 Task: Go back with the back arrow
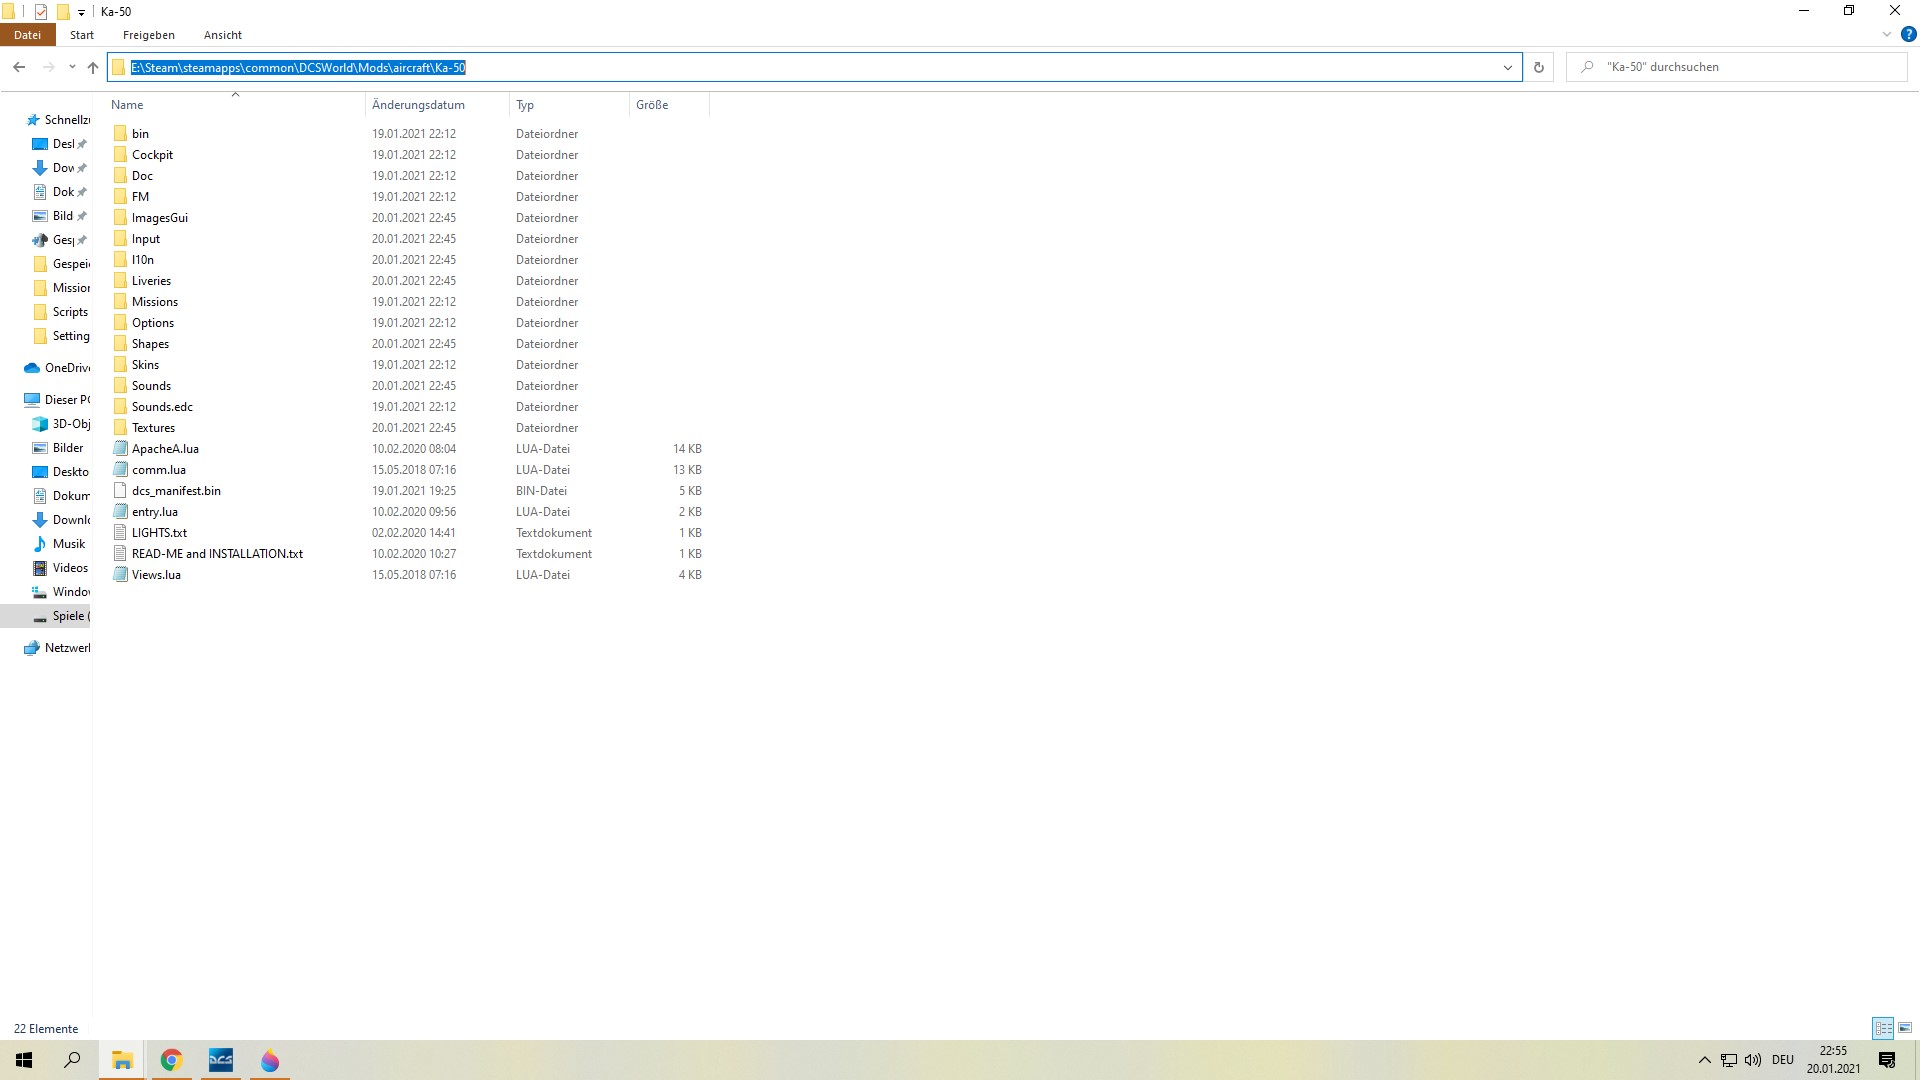coord(19,67)
